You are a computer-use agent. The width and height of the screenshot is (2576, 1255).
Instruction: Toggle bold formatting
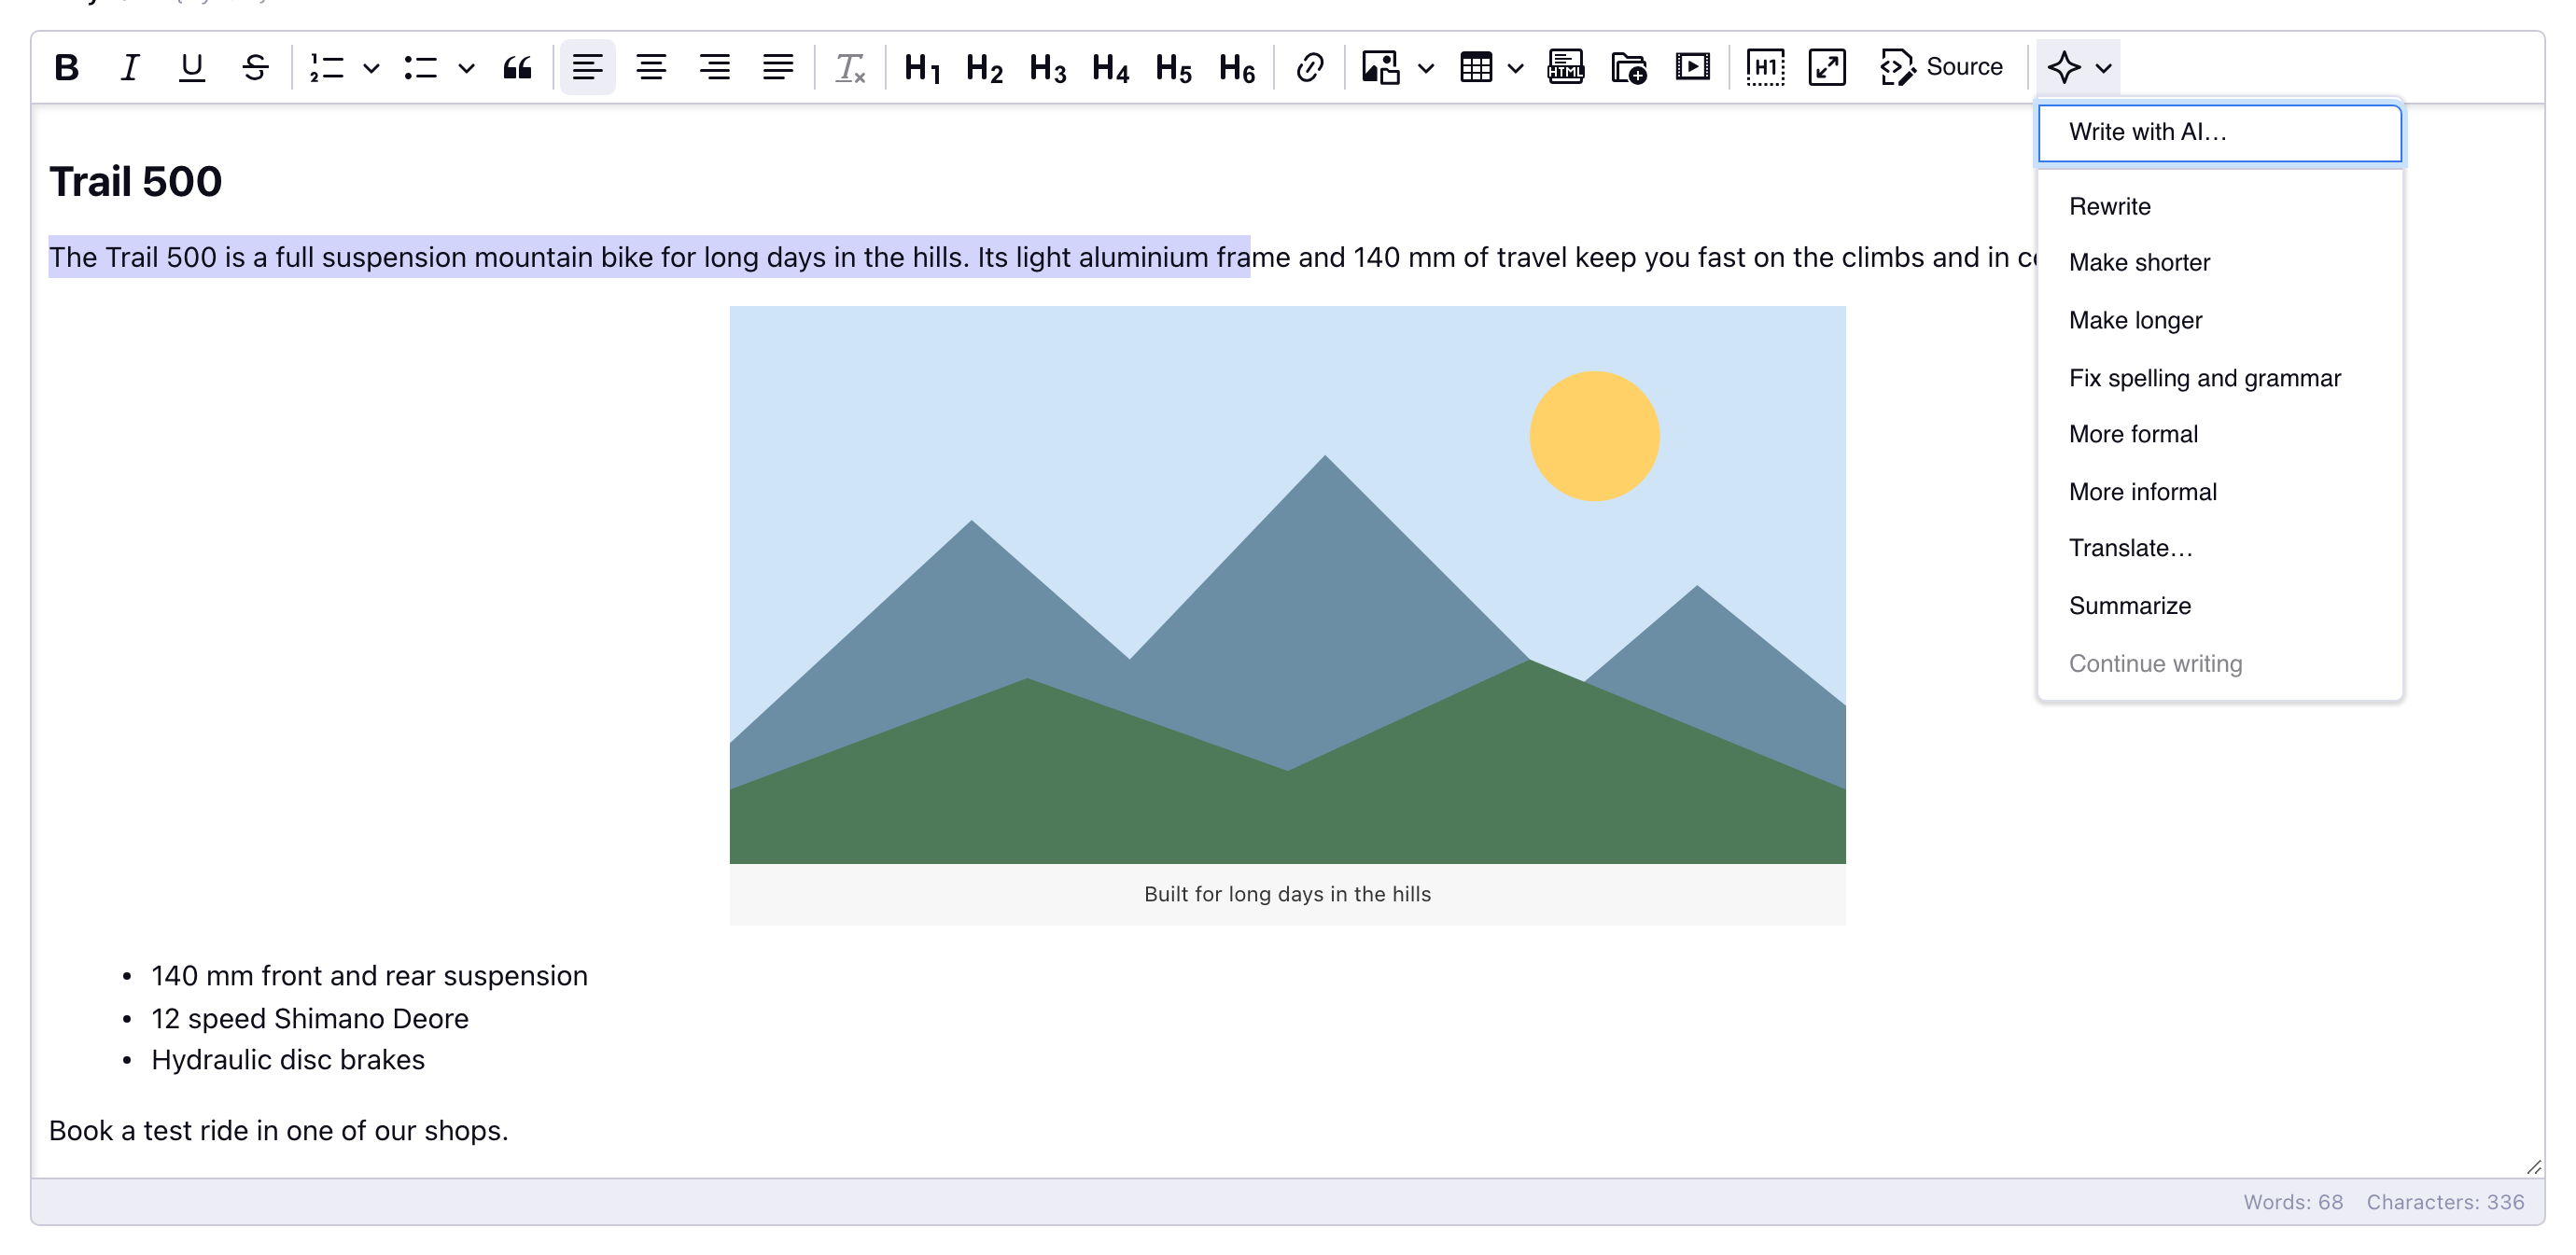[67, 67]
